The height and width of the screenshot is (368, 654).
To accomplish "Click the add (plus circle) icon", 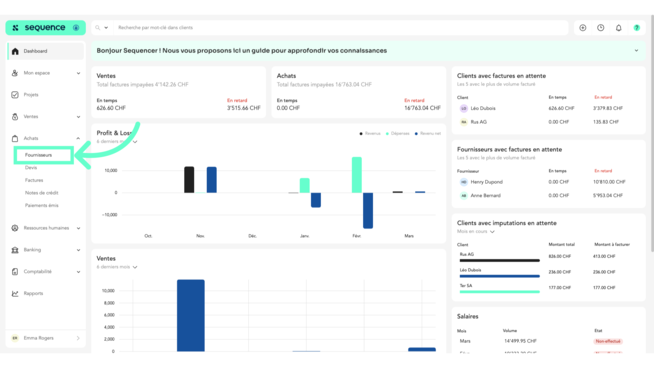I will (x=583, y=28).
